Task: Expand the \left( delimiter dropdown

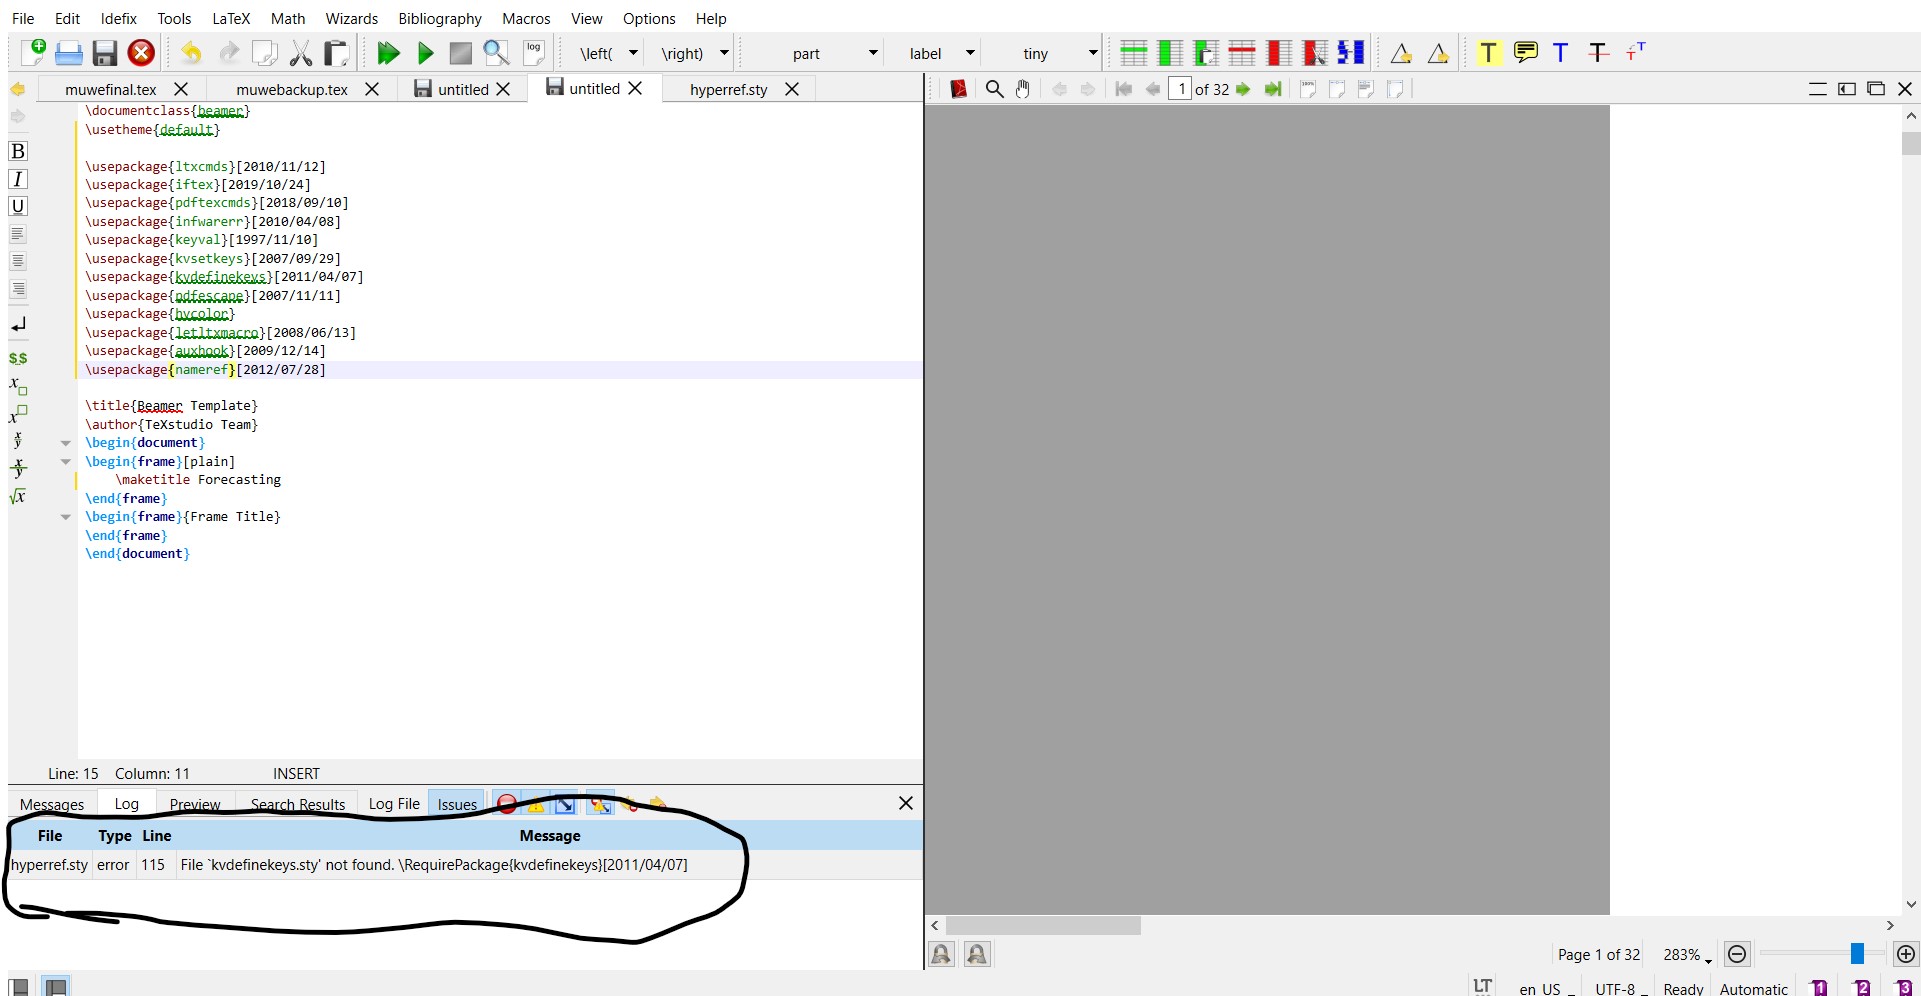Action: (x=632, y=53)
